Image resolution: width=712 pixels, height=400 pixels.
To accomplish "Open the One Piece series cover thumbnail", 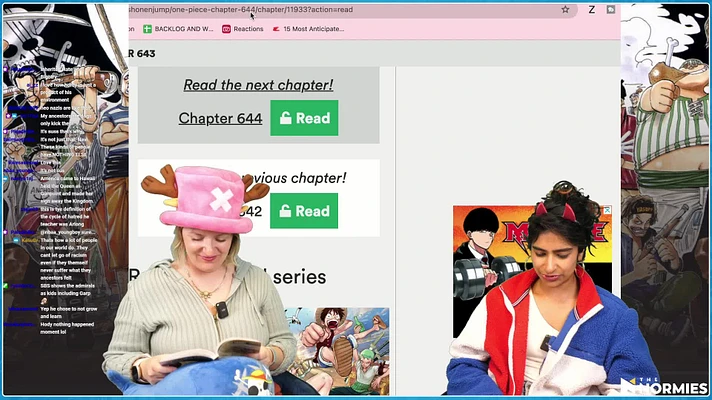I will point(337,351).
